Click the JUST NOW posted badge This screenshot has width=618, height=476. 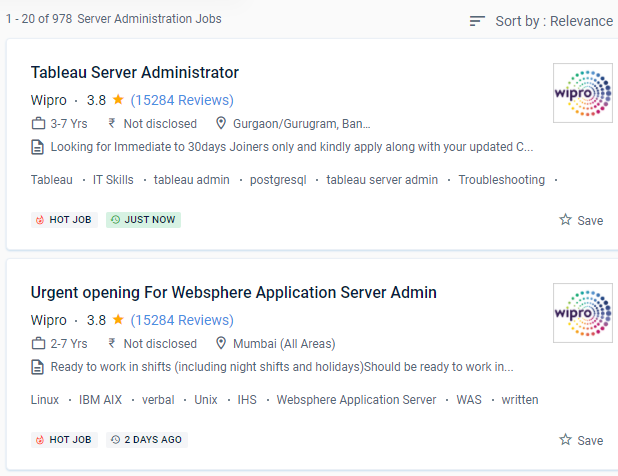click(144, 220)
